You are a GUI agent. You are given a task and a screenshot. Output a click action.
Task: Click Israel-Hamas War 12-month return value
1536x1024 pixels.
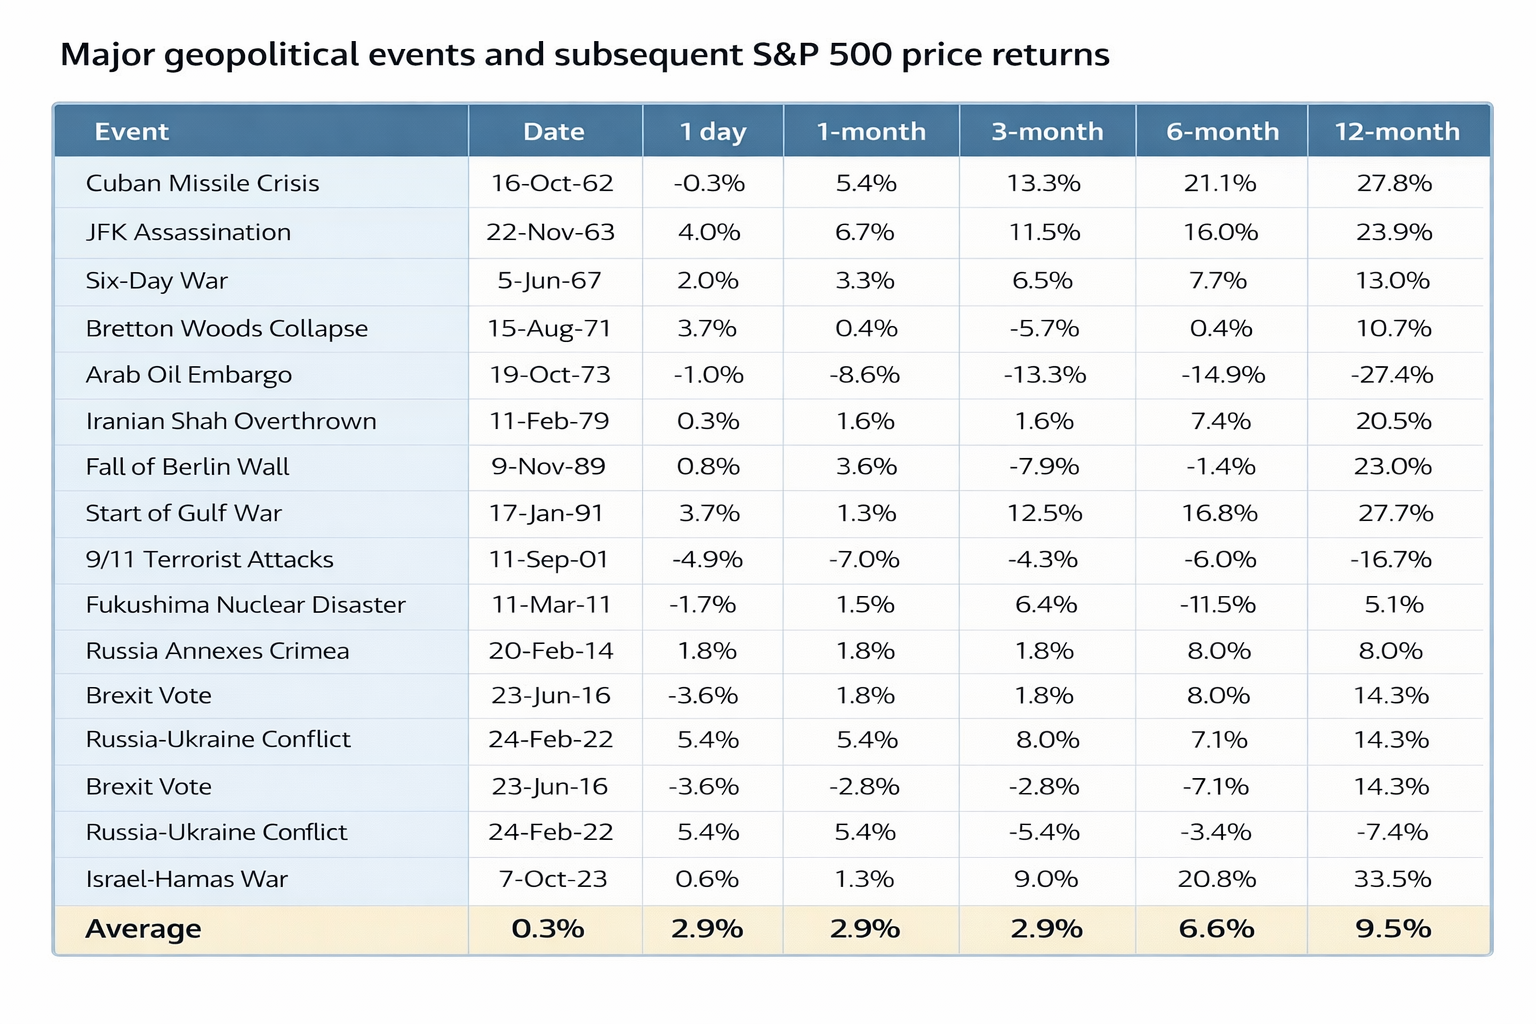pos(1394,880)
